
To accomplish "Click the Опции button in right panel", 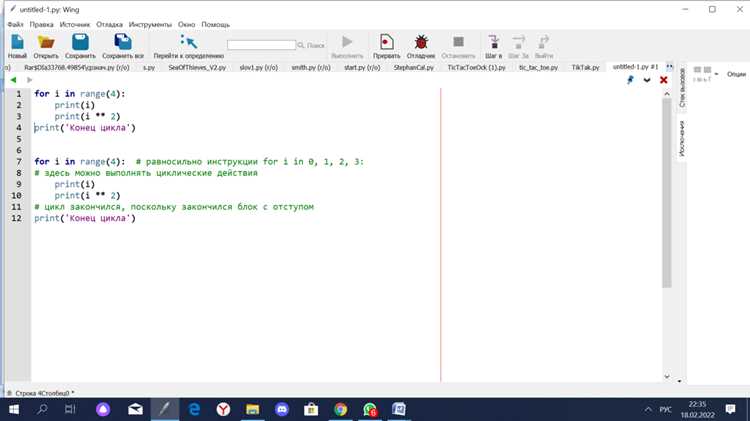I will point(736,74).
